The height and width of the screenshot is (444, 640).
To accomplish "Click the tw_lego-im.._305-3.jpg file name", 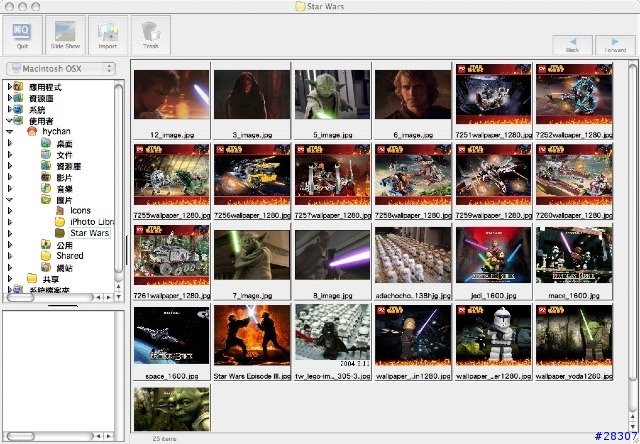I will 332,376.
